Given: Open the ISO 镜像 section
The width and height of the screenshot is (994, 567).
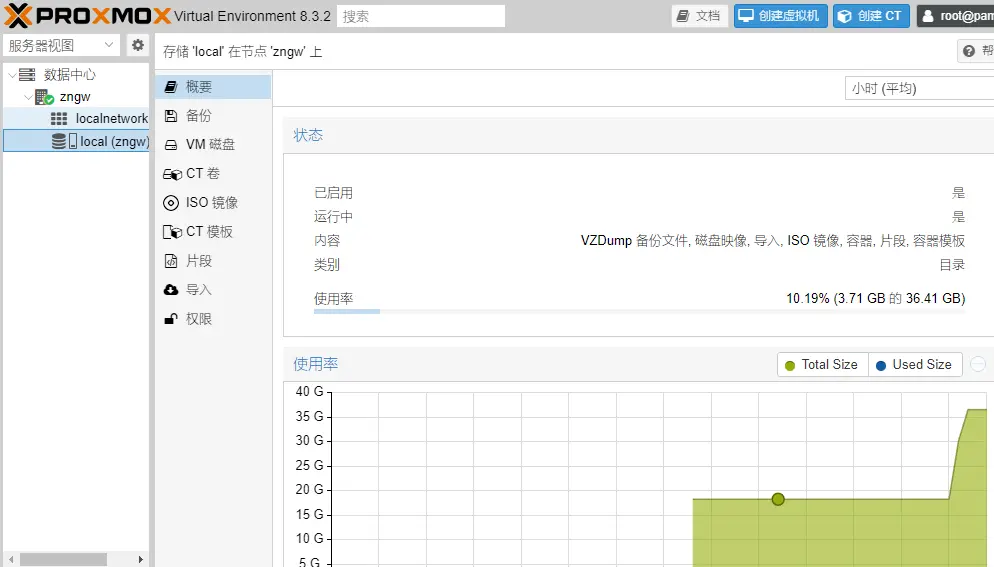Looking at the screenshot, I should point(211,203).
